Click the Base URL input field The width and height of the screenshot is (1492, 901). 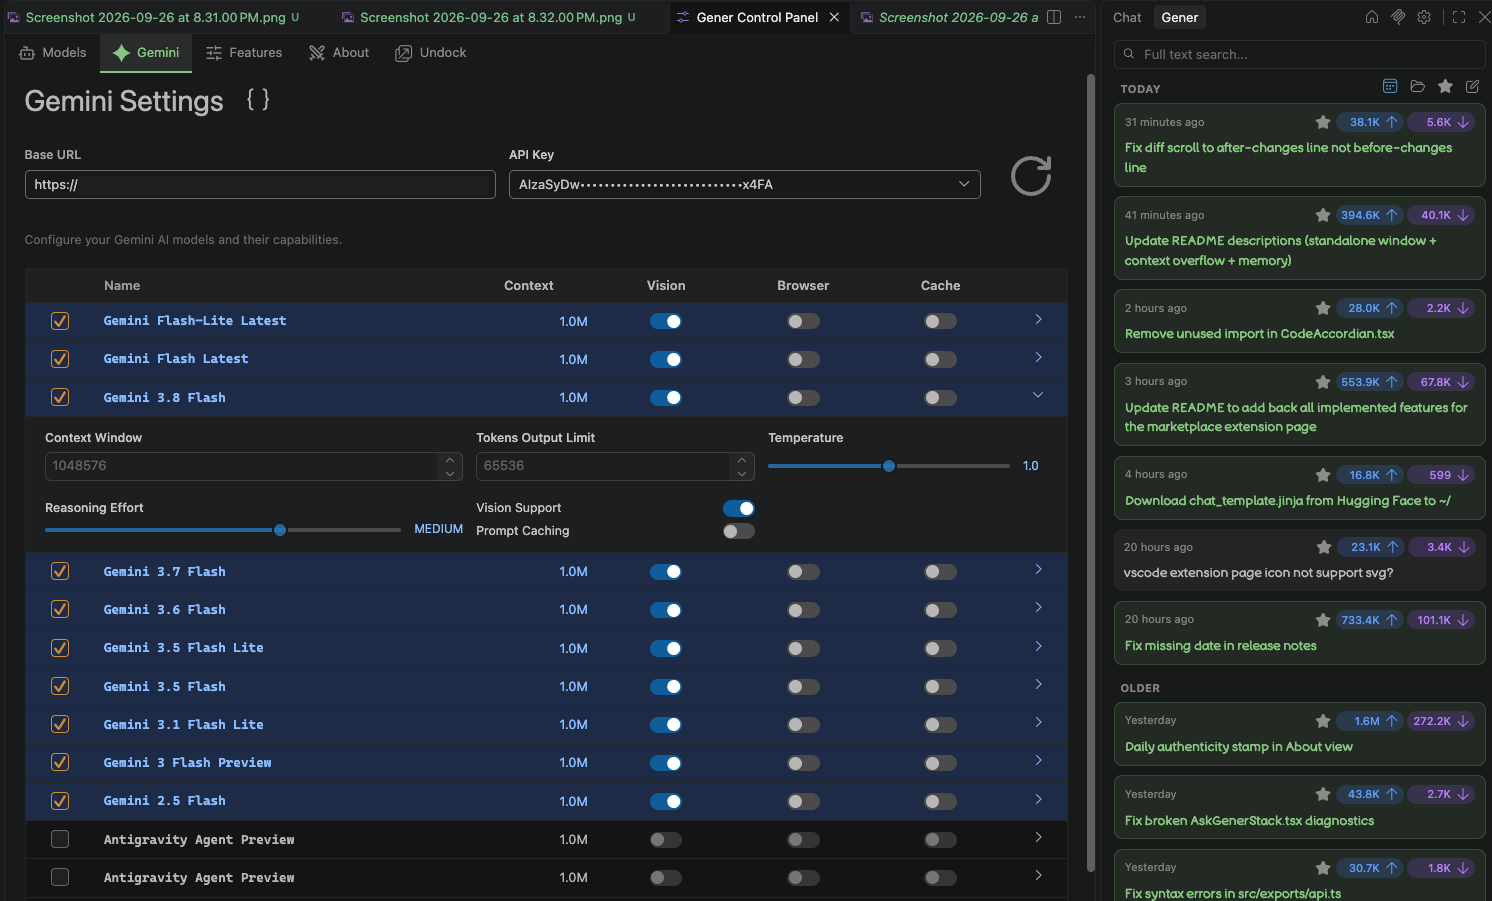[x=260, y=184]
